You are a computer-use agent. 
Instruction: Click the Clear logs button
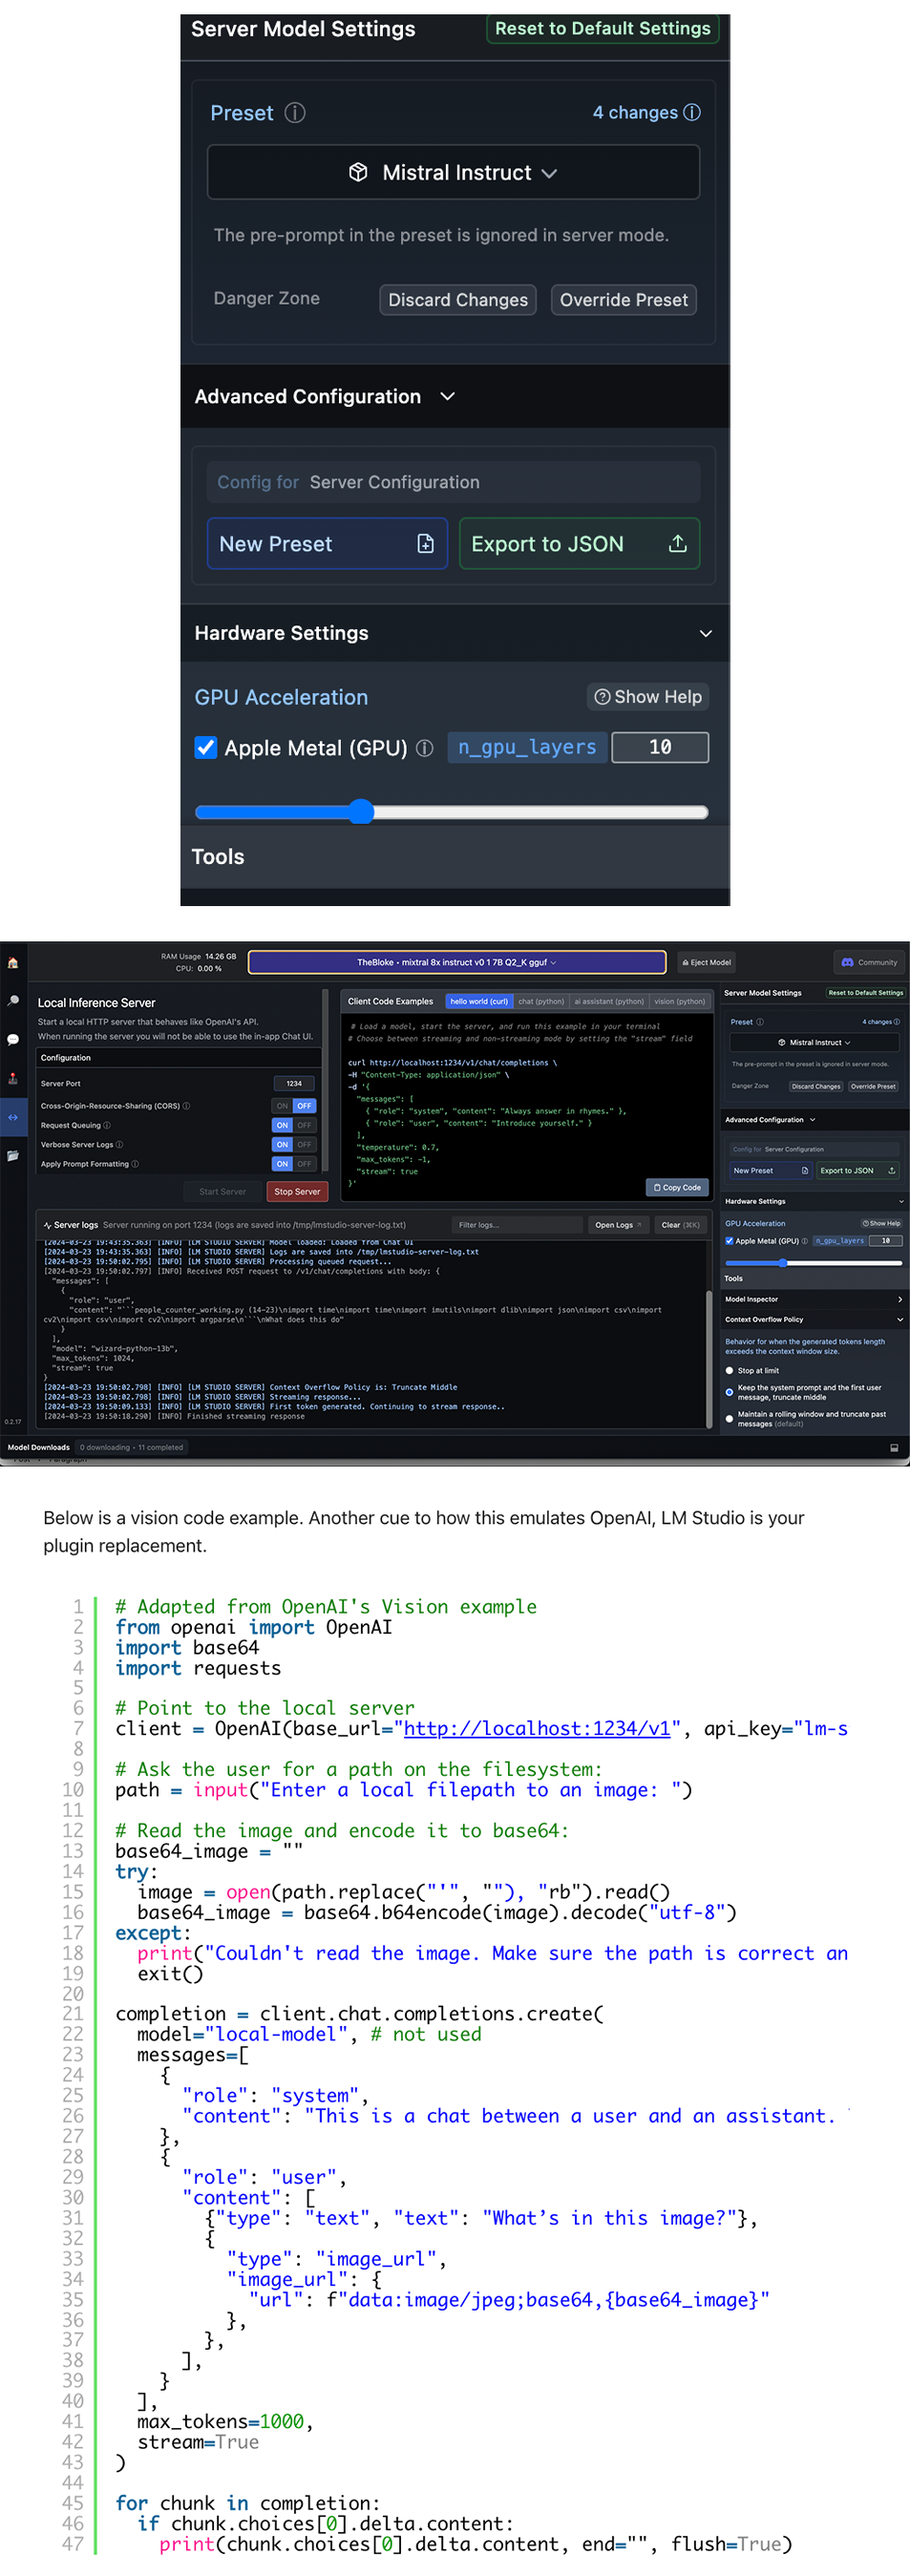click(x=681, y=1225)
